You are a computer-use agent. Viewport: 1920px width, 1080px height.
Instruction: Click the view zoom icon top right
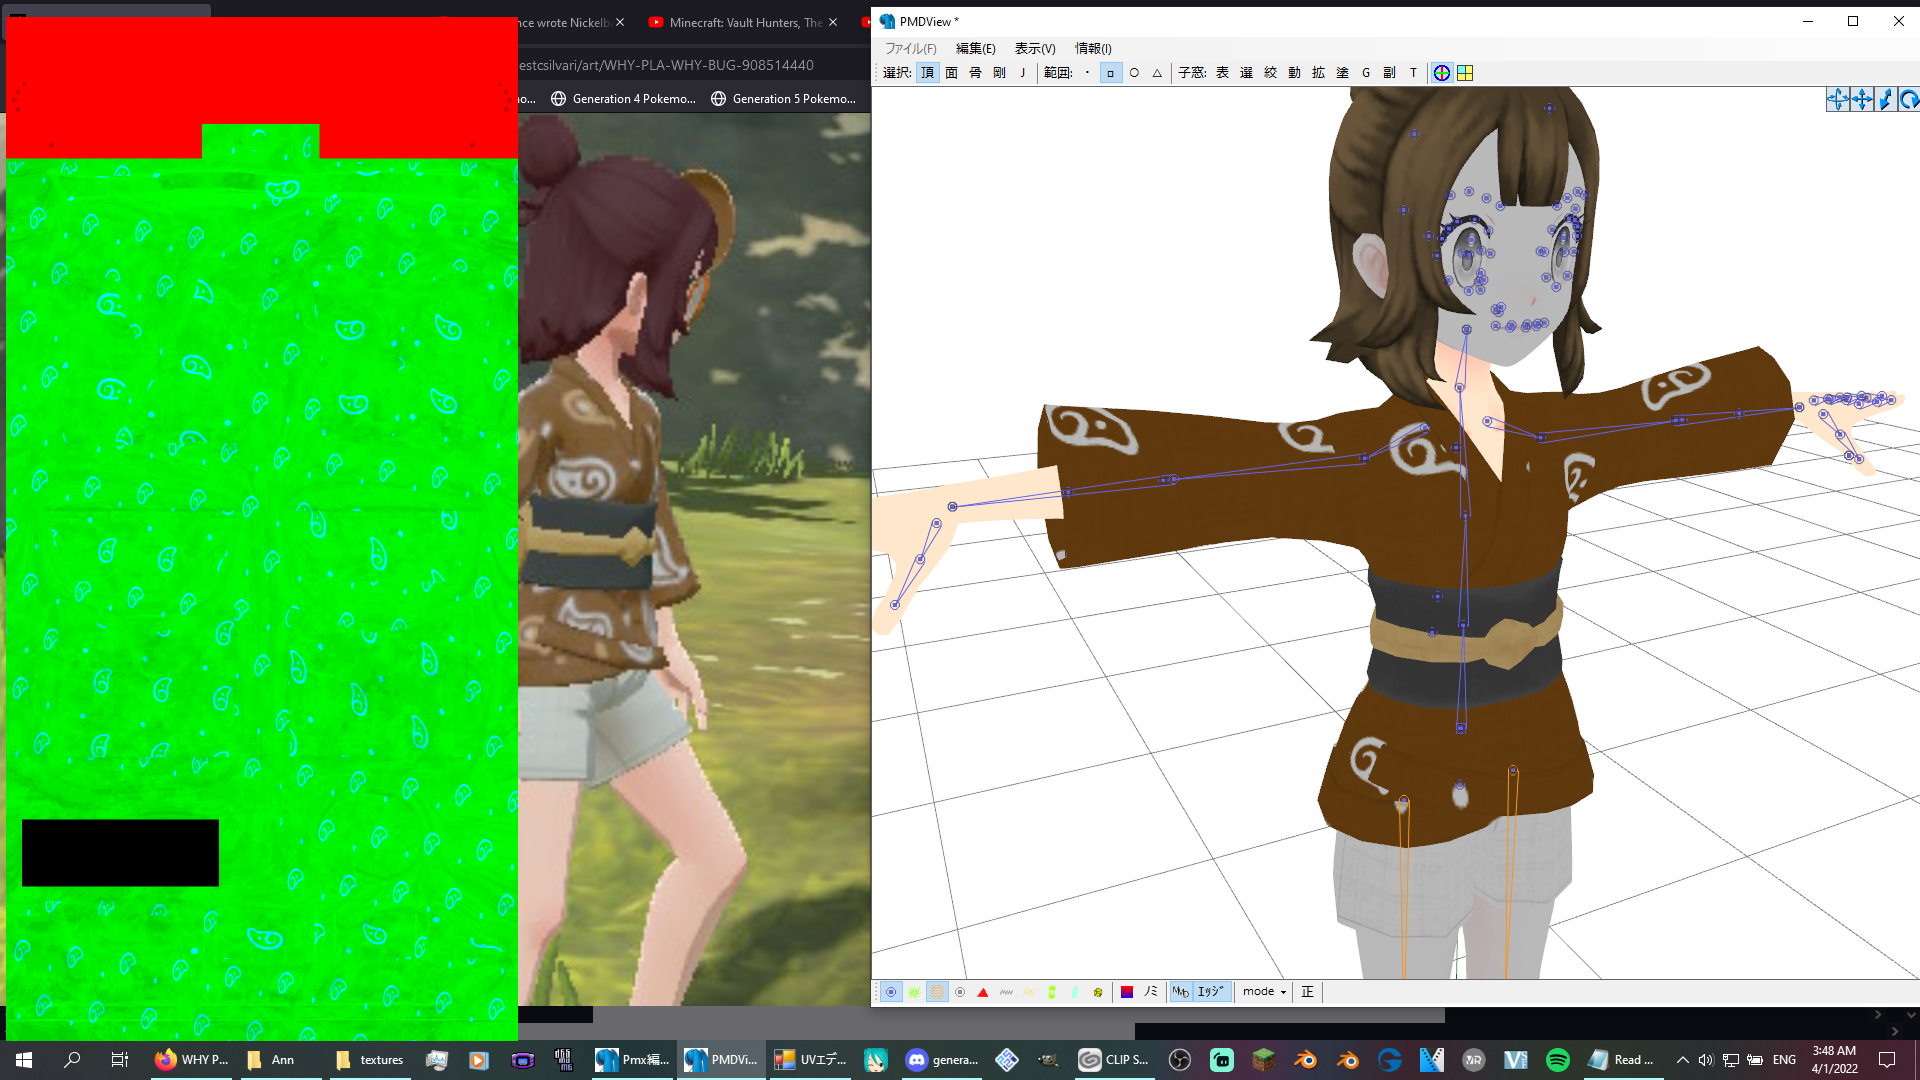click(1885, 99)
